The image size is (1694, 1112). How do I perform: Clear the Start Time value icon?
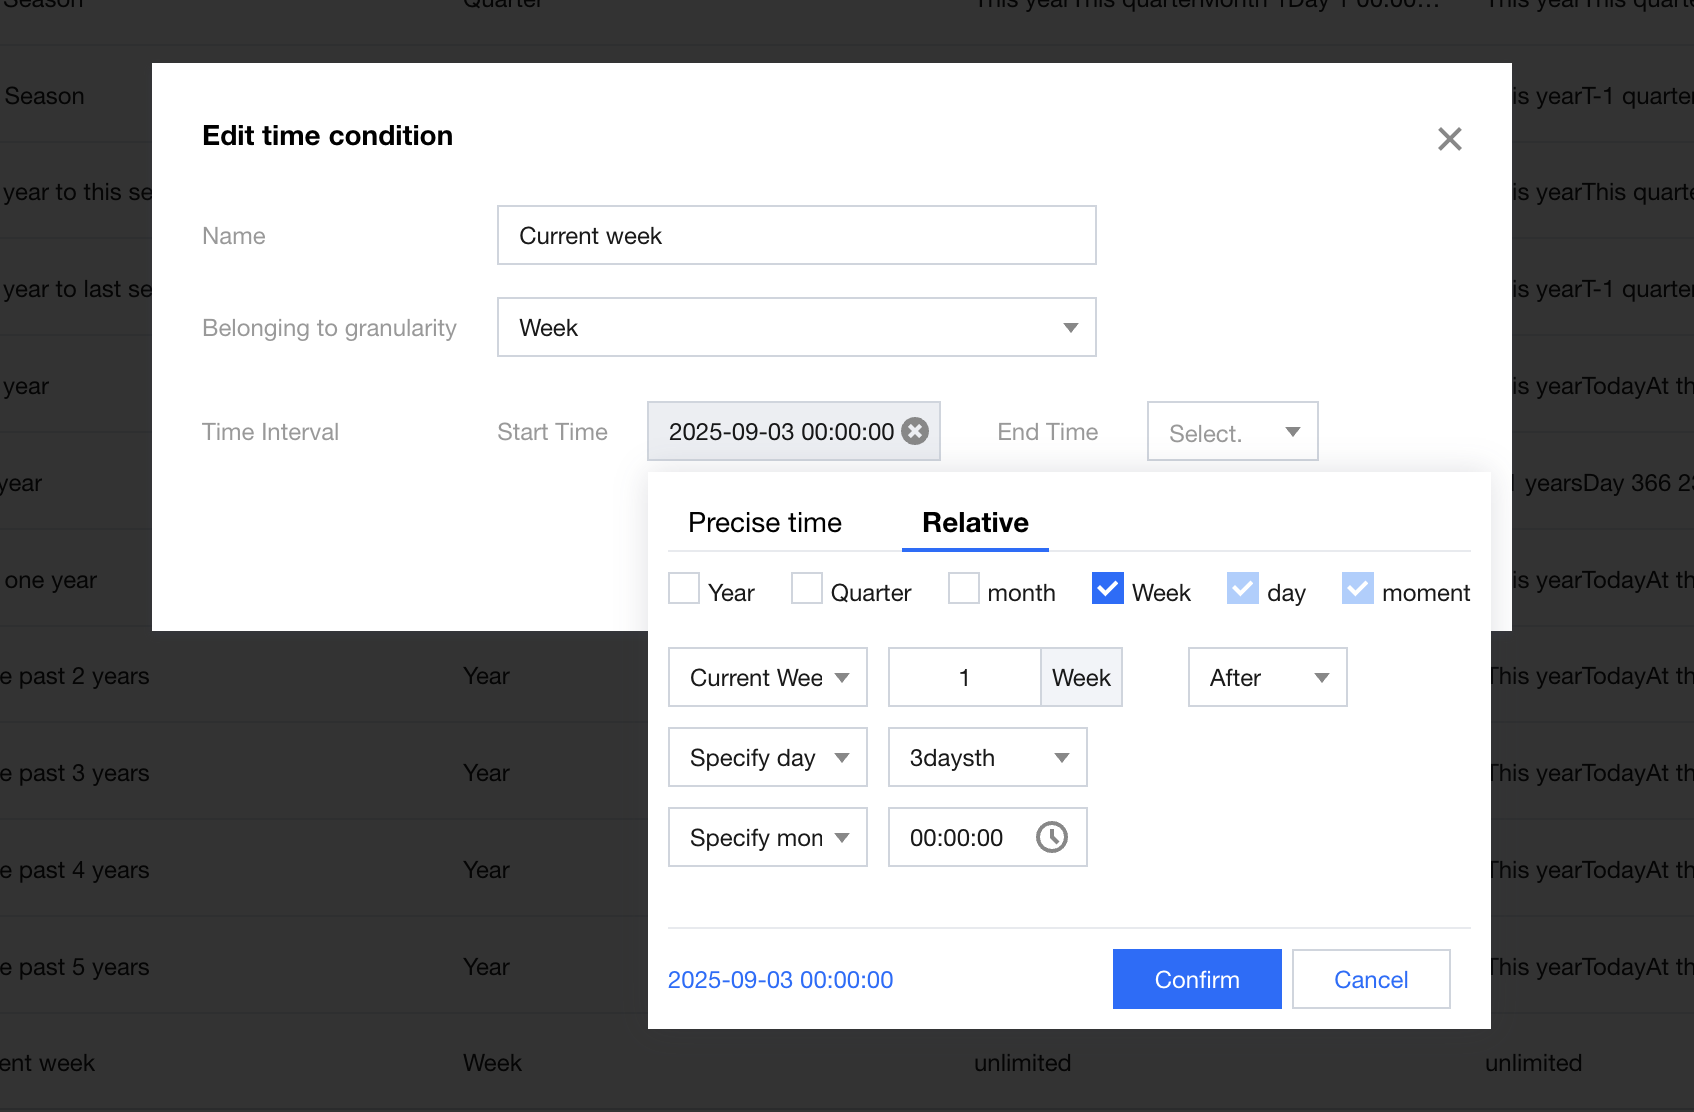[915, 431]
